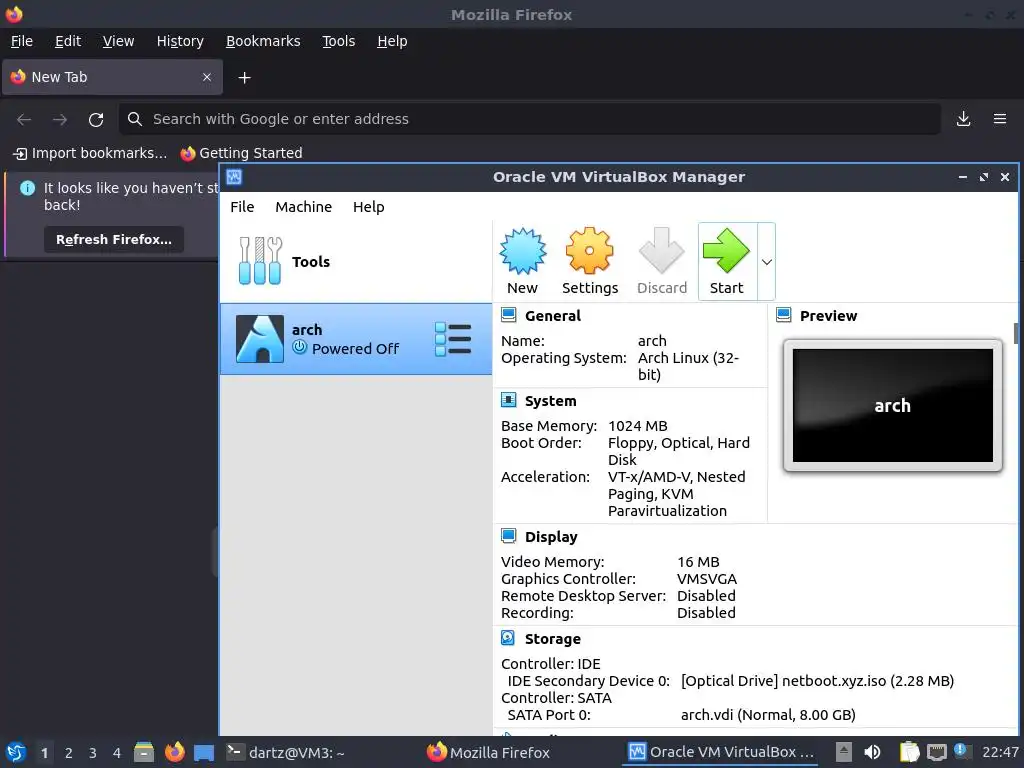Open the Storage section header
The width and height of the screenshot is (1024, 768).
pos(552,639)
